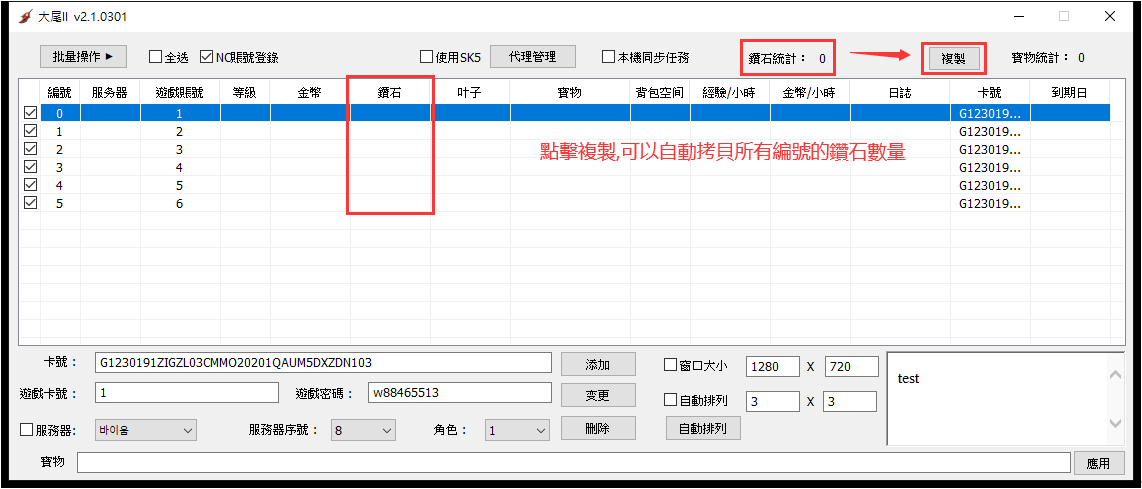
Task: Click the 代理管理 proxy management button
Action: click(532, 57)
